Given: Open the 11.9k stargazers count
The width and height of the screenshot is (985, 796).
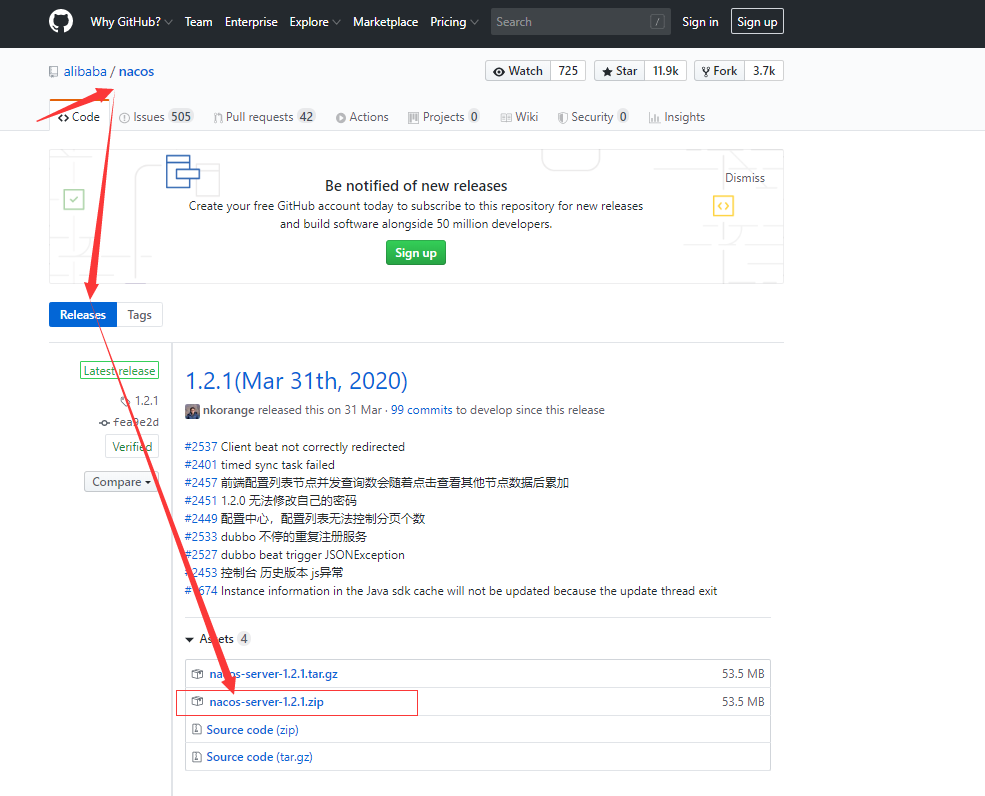Looking at the screenshot, I should pyautogui.click(x=665, y=71).
